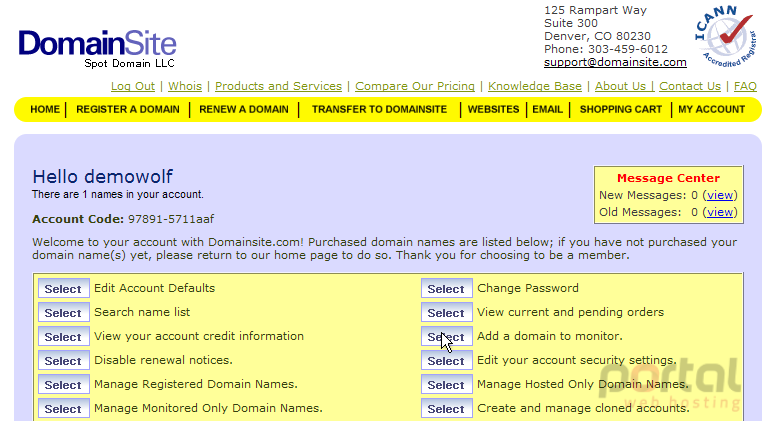Open the FAQ link

tap(745, 86)
